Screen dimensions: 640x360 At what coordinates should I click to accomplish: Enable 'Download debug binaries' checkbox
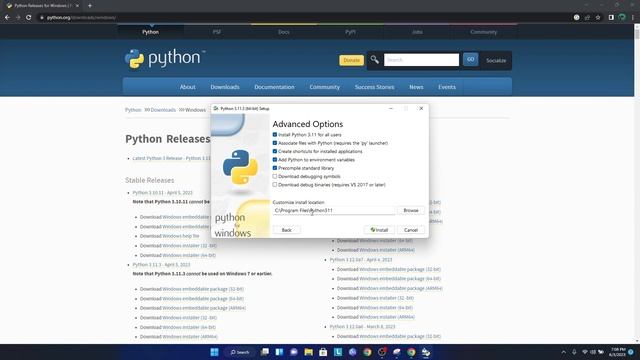275,185
